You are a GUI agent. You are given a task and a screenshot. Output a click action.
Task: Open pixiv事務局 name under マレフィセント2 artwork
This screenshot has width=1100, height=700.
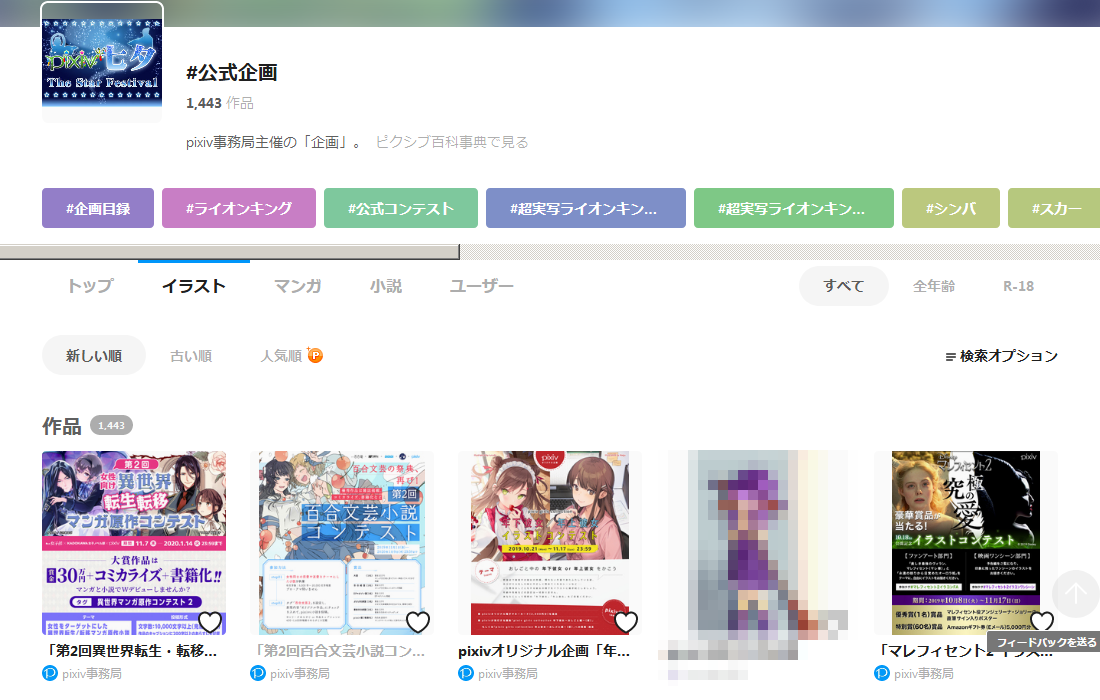click(924, 673)
